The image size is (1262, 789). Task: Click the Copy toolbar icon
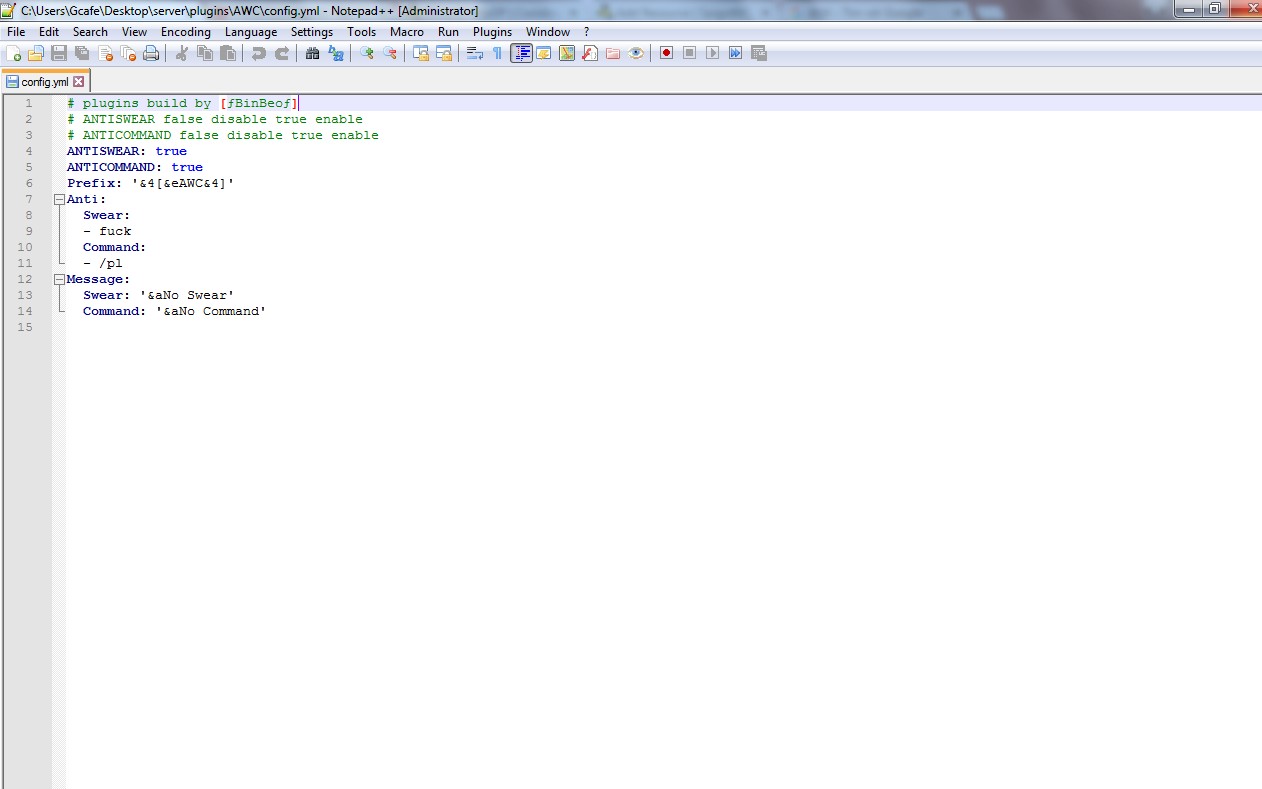coord(205,53)
